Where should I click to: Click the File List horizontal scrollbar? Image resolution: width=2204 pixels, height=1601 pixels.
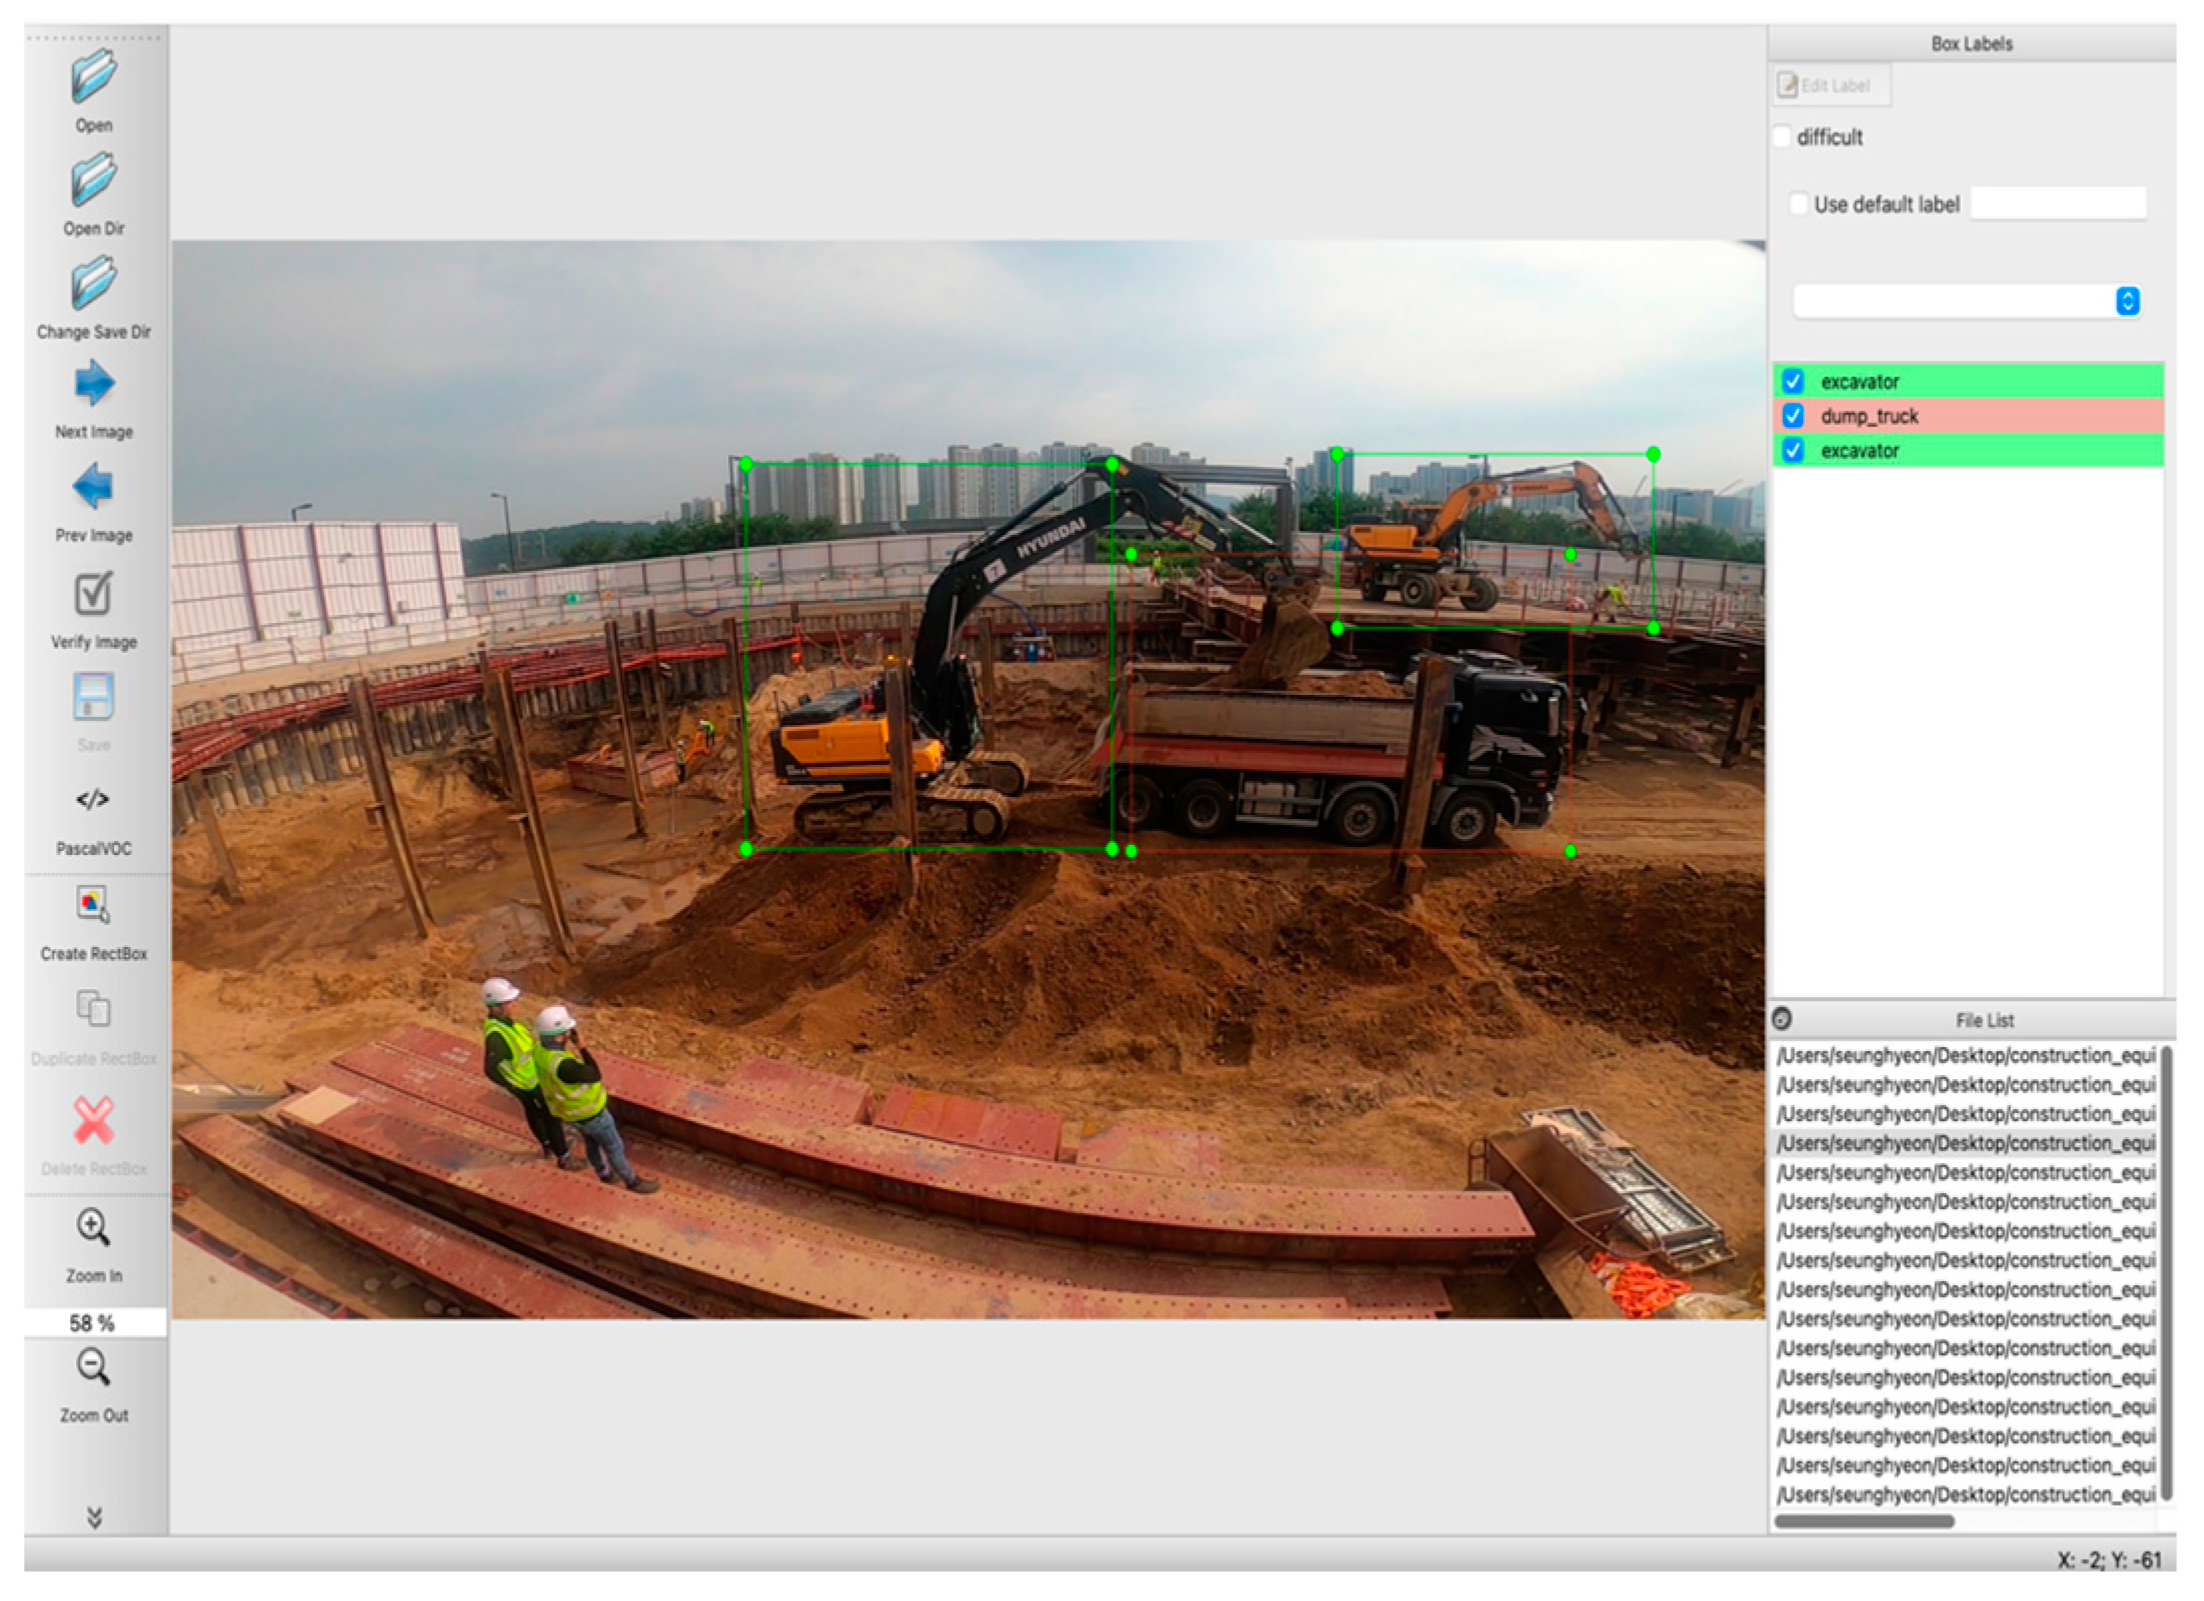coord(1864,1521)
